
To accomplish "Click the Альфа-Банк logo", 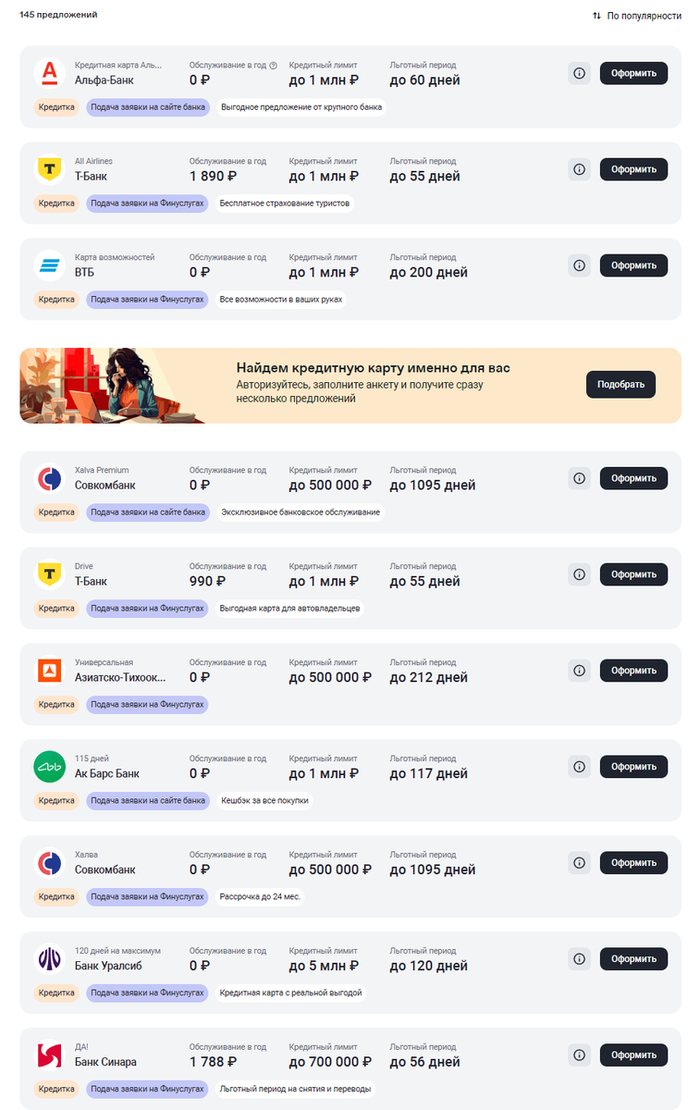I will (48, 73).
